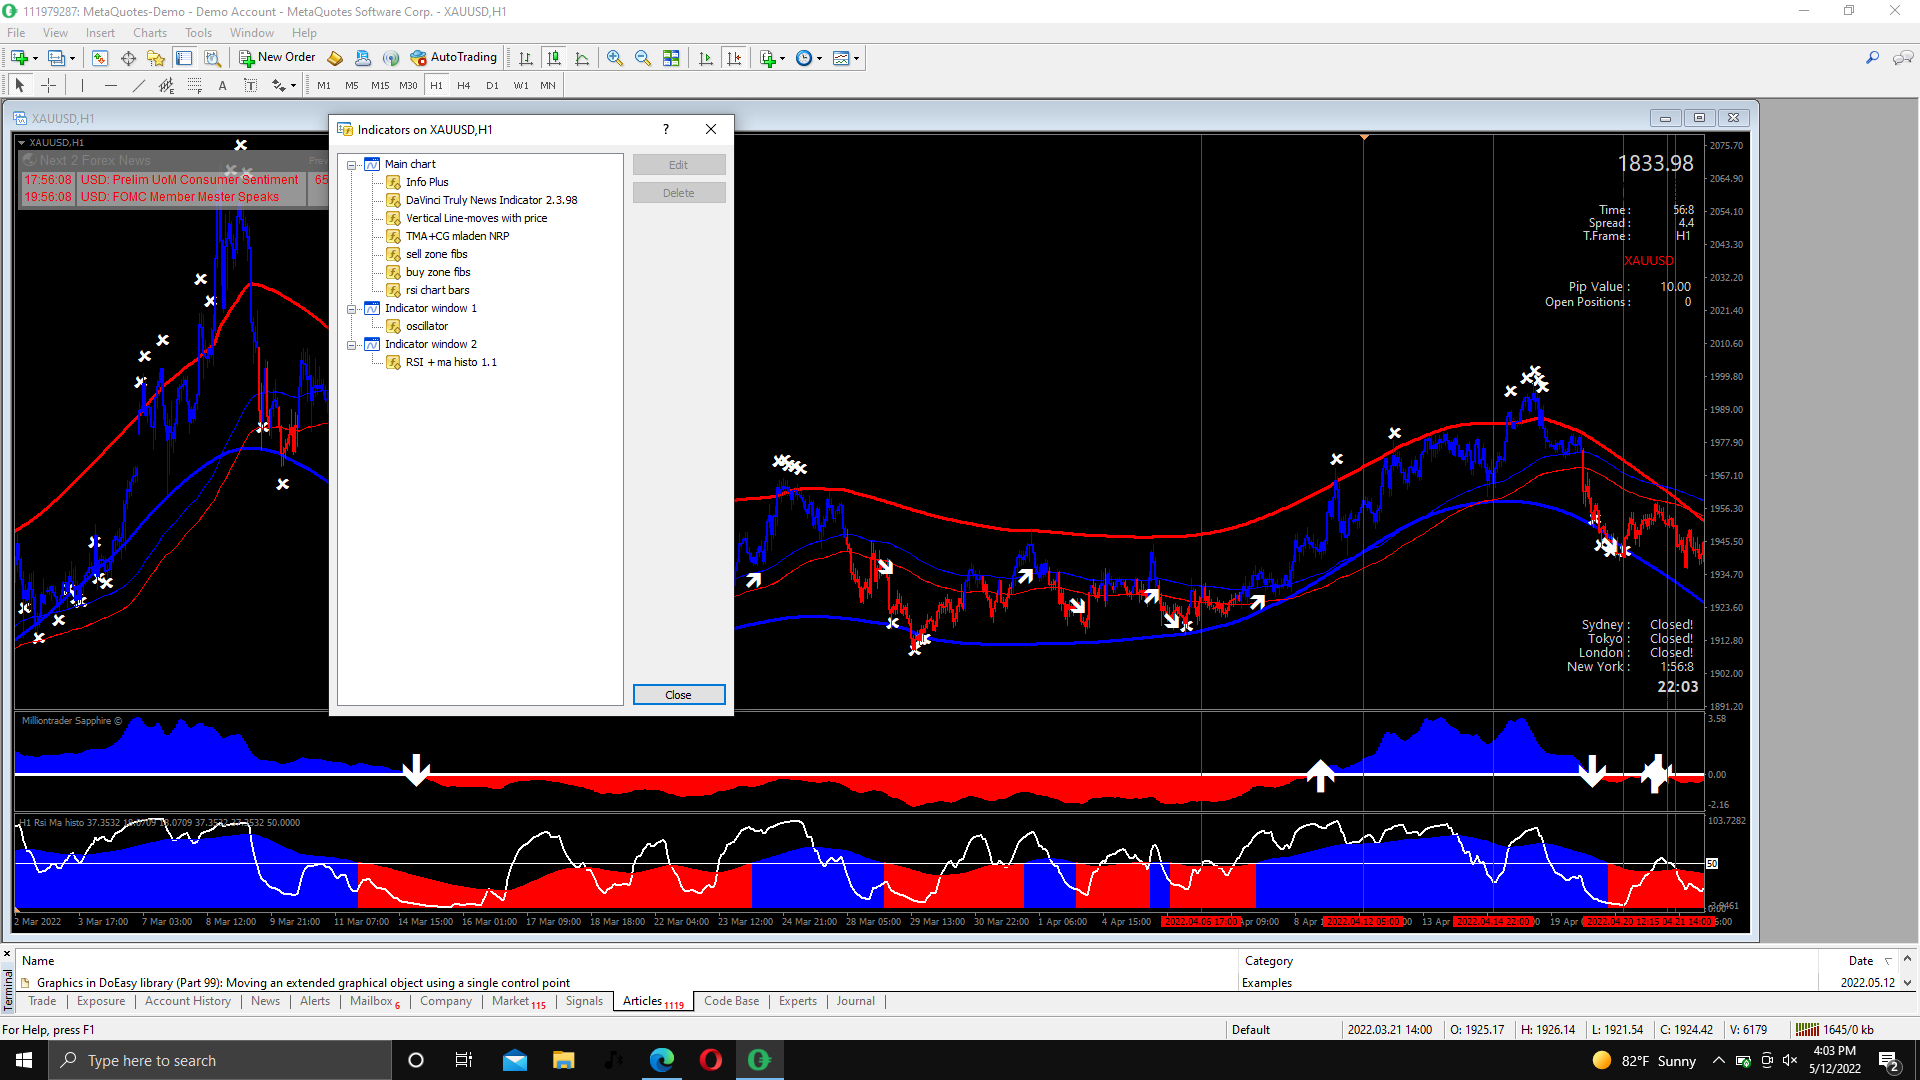The height and width of the screenshot is (1080, 1920).
Task: Click the New Order toolbar button
Action: 277,58
